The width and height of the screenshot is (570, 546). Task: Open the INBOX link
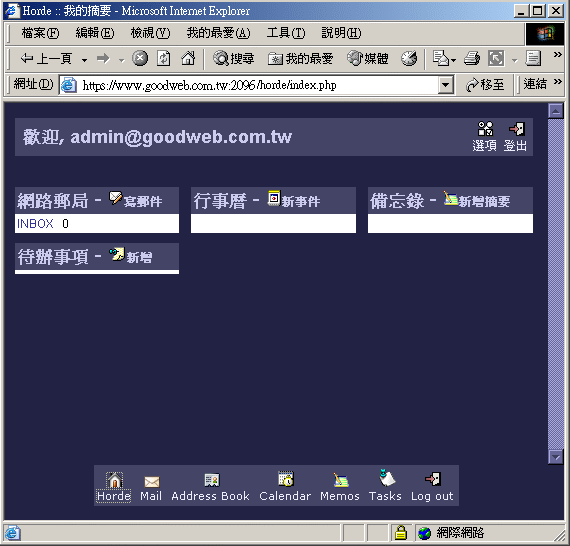(35, 224)
